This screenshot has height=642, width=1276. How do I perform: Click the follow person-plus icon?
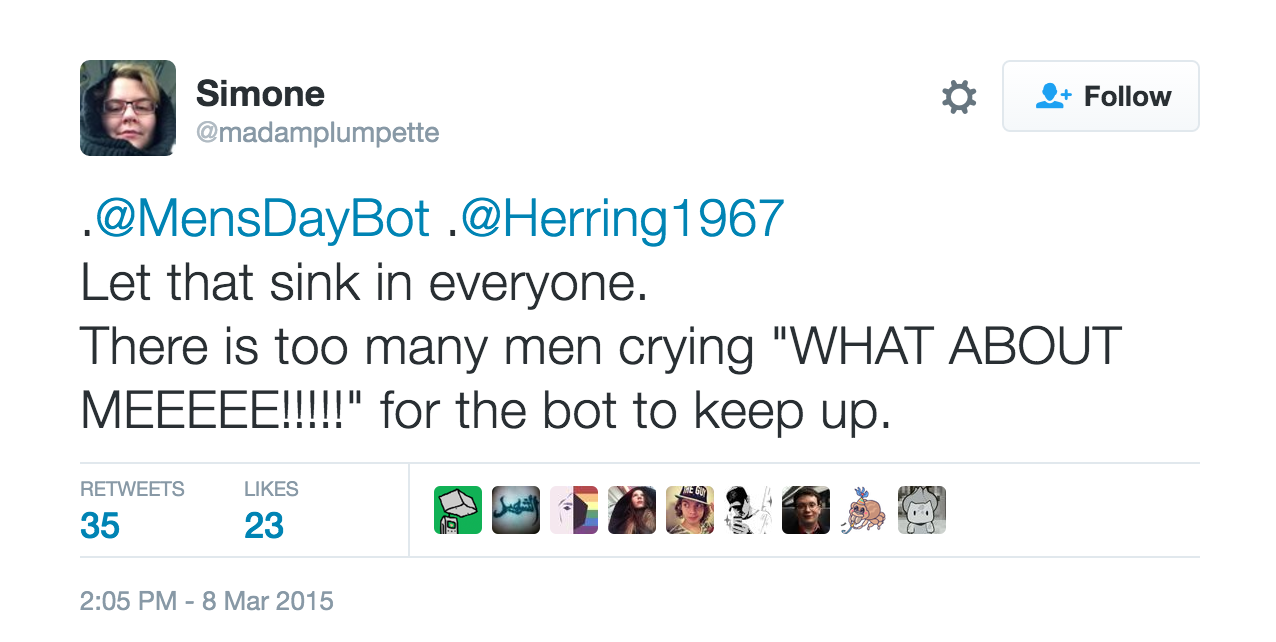click(1054, 96)
